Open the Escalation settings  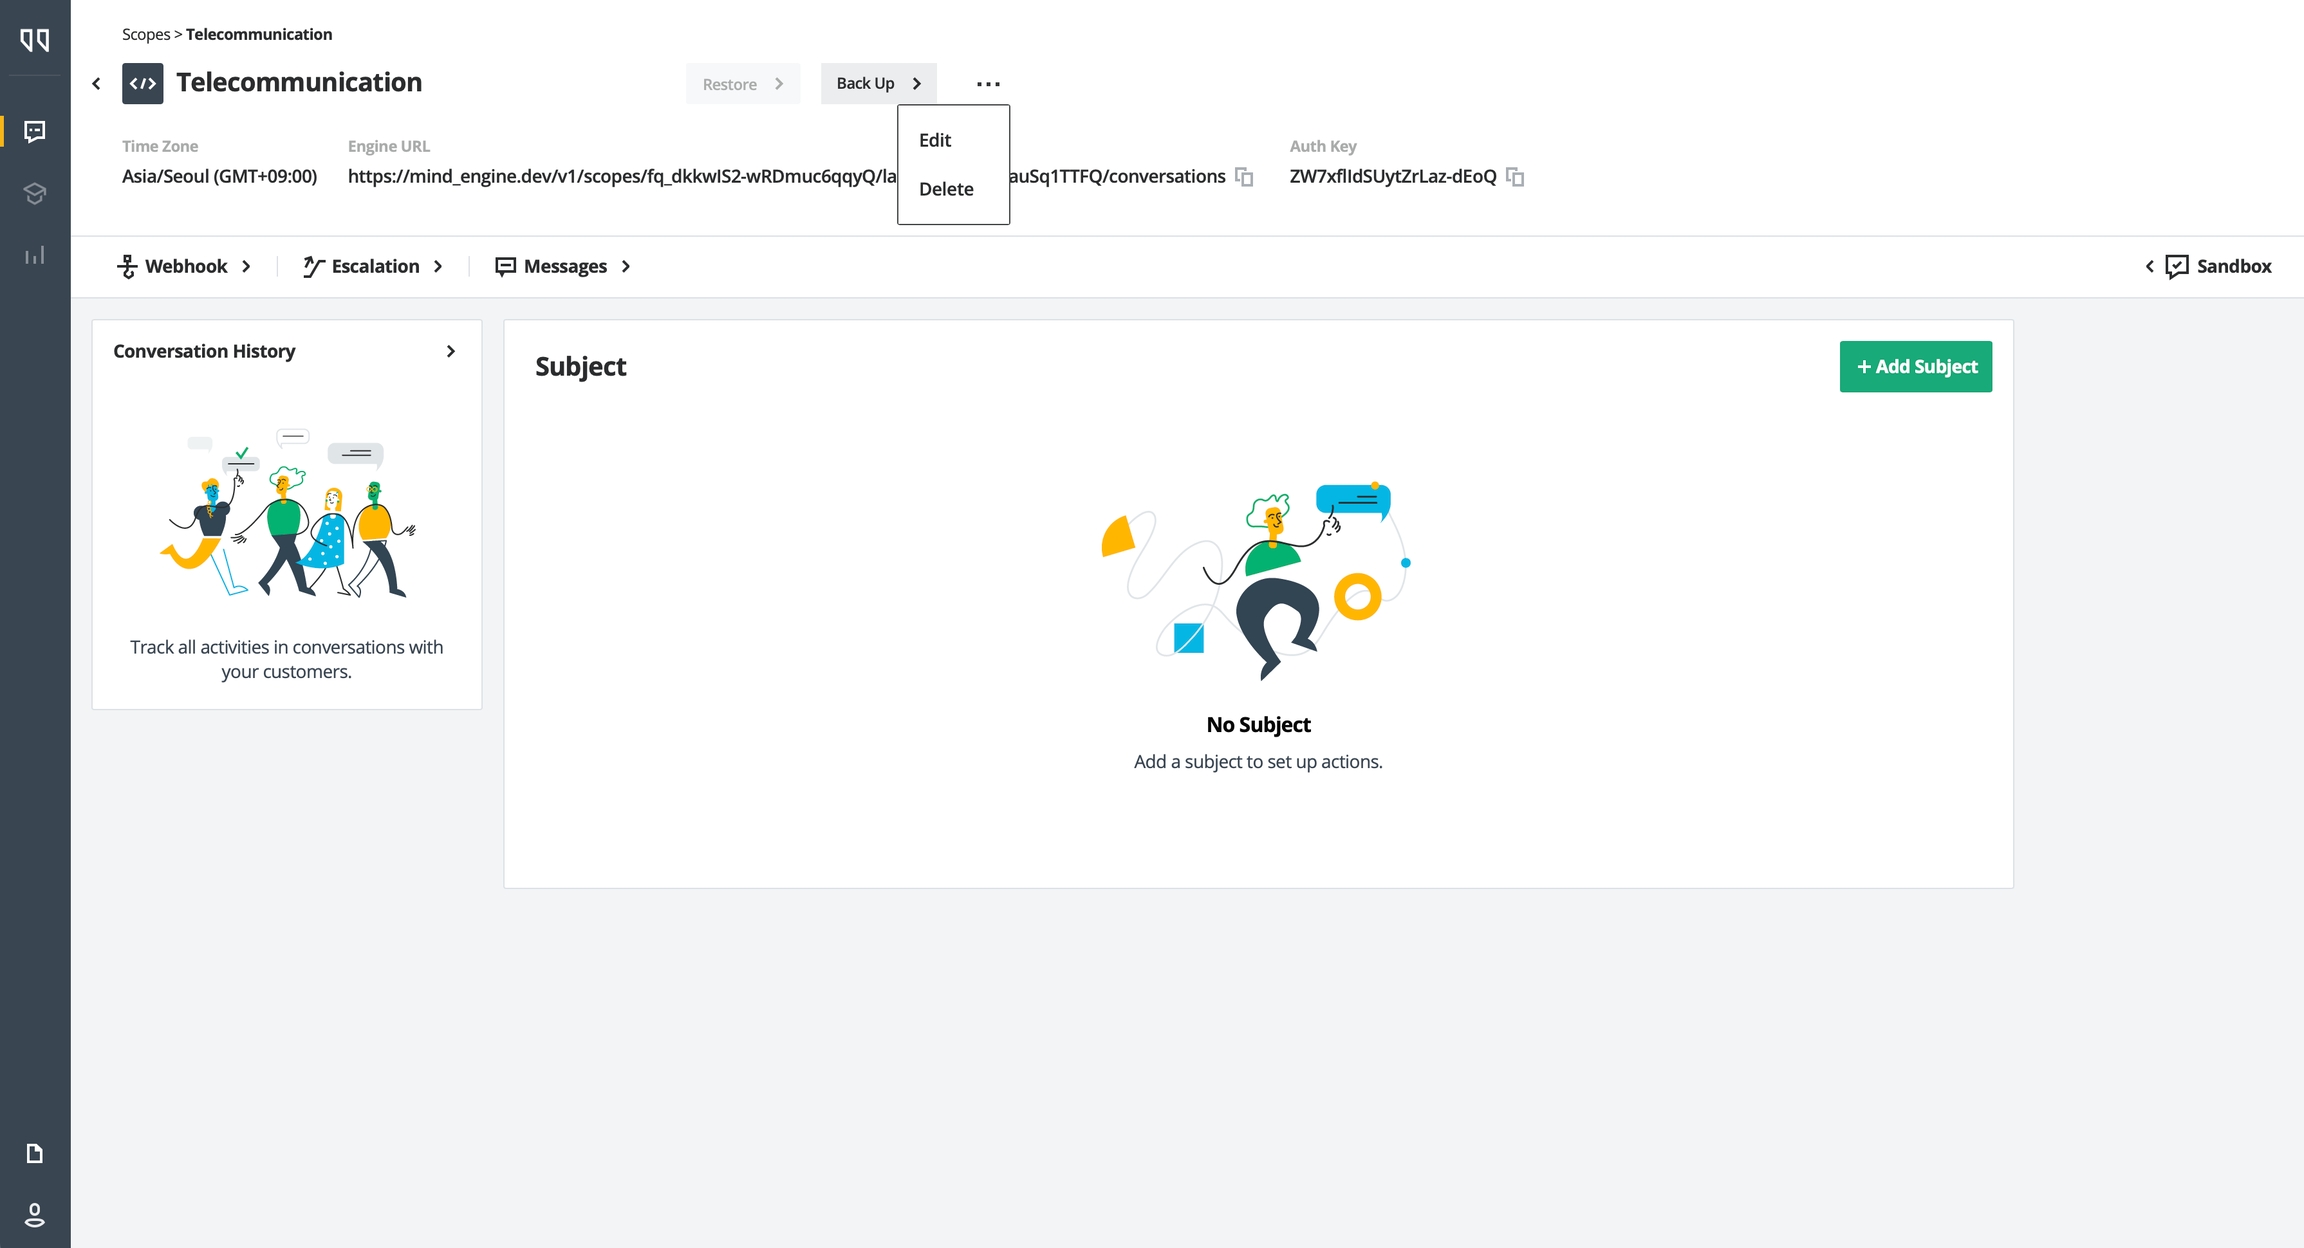click(373, 266)
